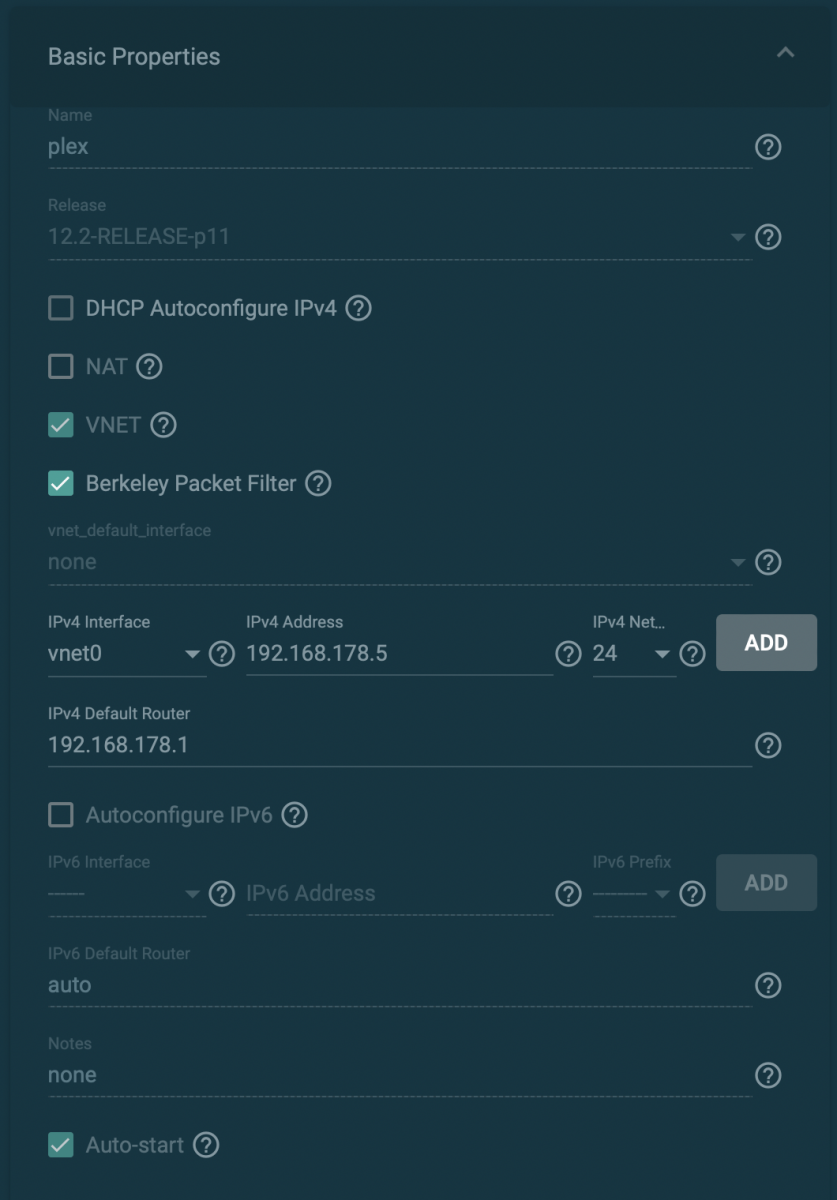Enable DHCP Autoconfigure IPv4 checkbox
837x1200 pixels.
click(61, 308)
